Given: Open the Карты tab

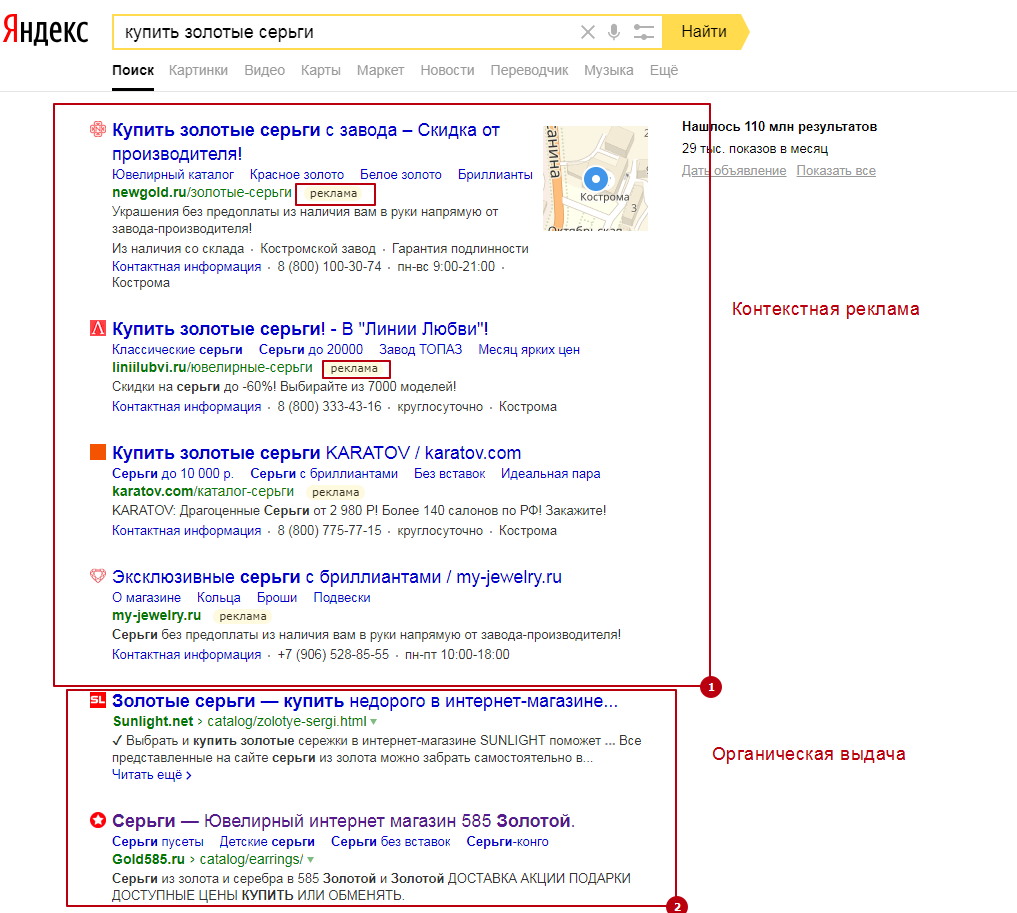Looking at the screenshot, I should (x=320, y=70).
